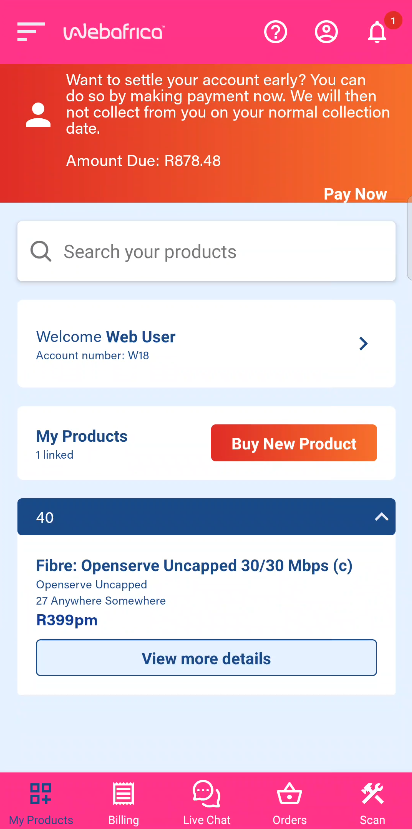The height and width of the screenshot is (829, 412).
Task: Go to the Orders tab
Action: [x=289, y=801]
